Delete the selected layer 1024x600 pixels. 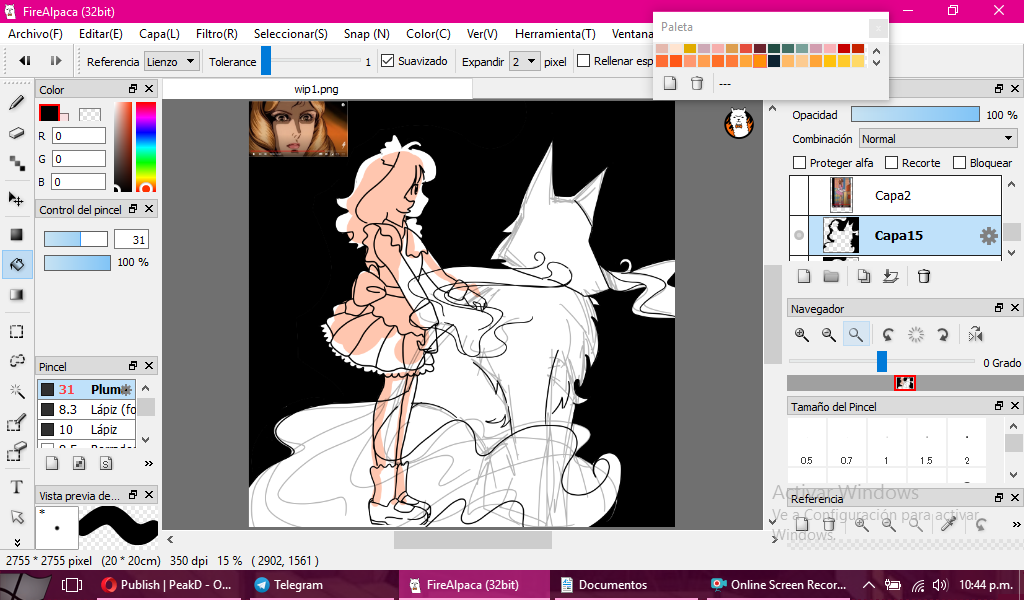pyautogui.click(x=923, y=276)
